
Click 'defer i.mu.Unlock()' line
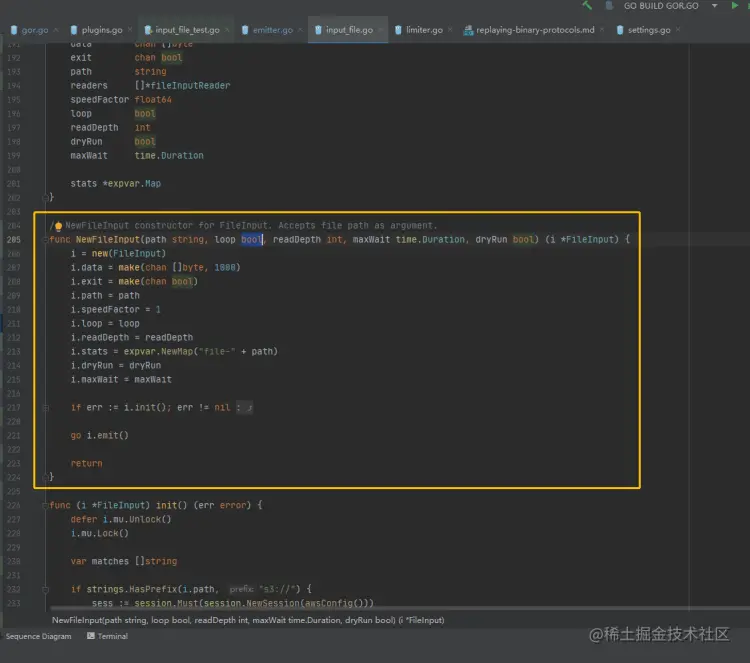click(x=121, y=519)
